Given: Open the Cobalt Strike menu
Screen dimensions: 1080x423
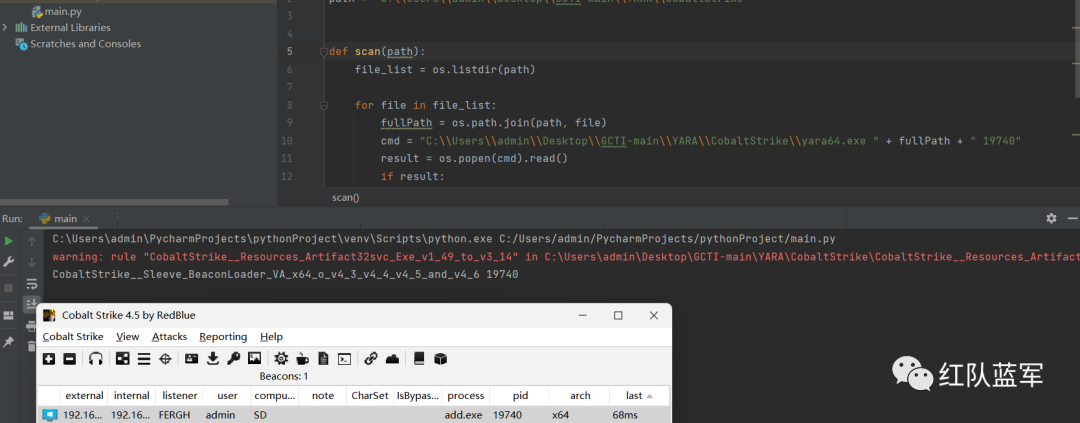Looking at the screenshot, I should [x=73, y=336].
